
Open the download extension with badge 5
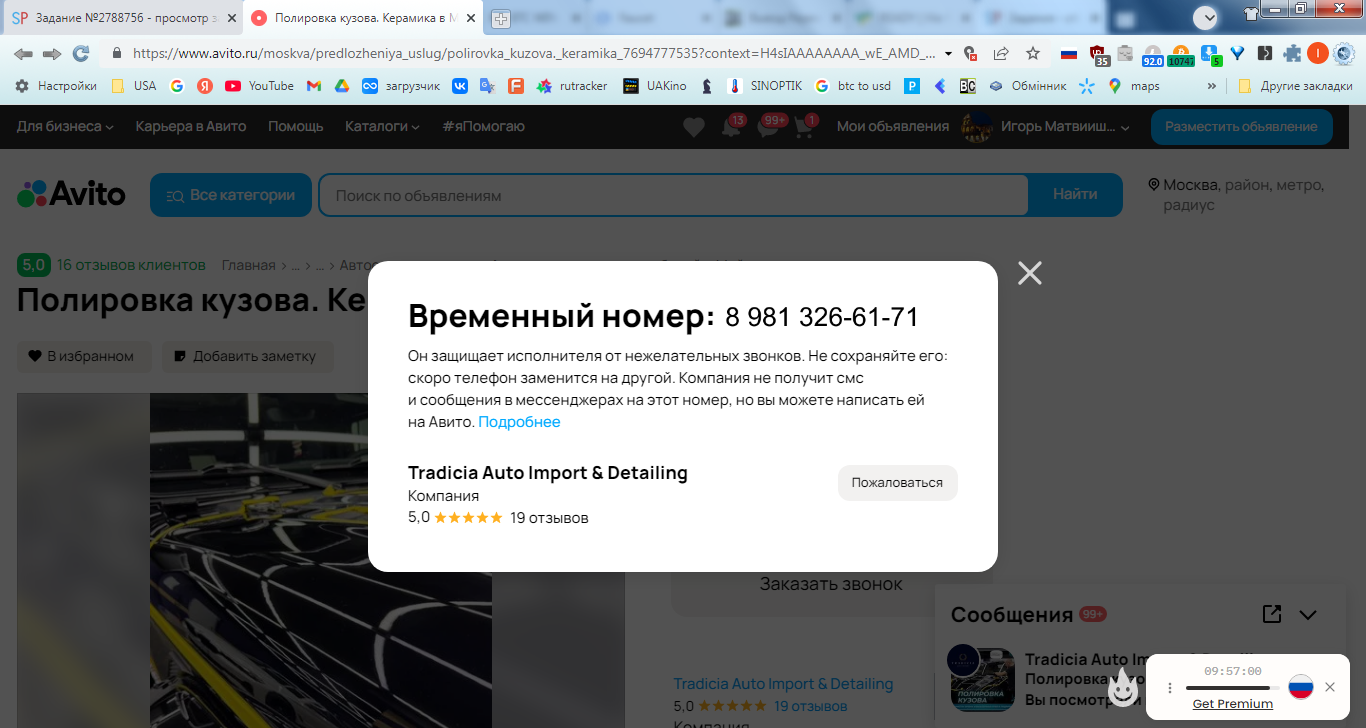tap(1210, 54)
